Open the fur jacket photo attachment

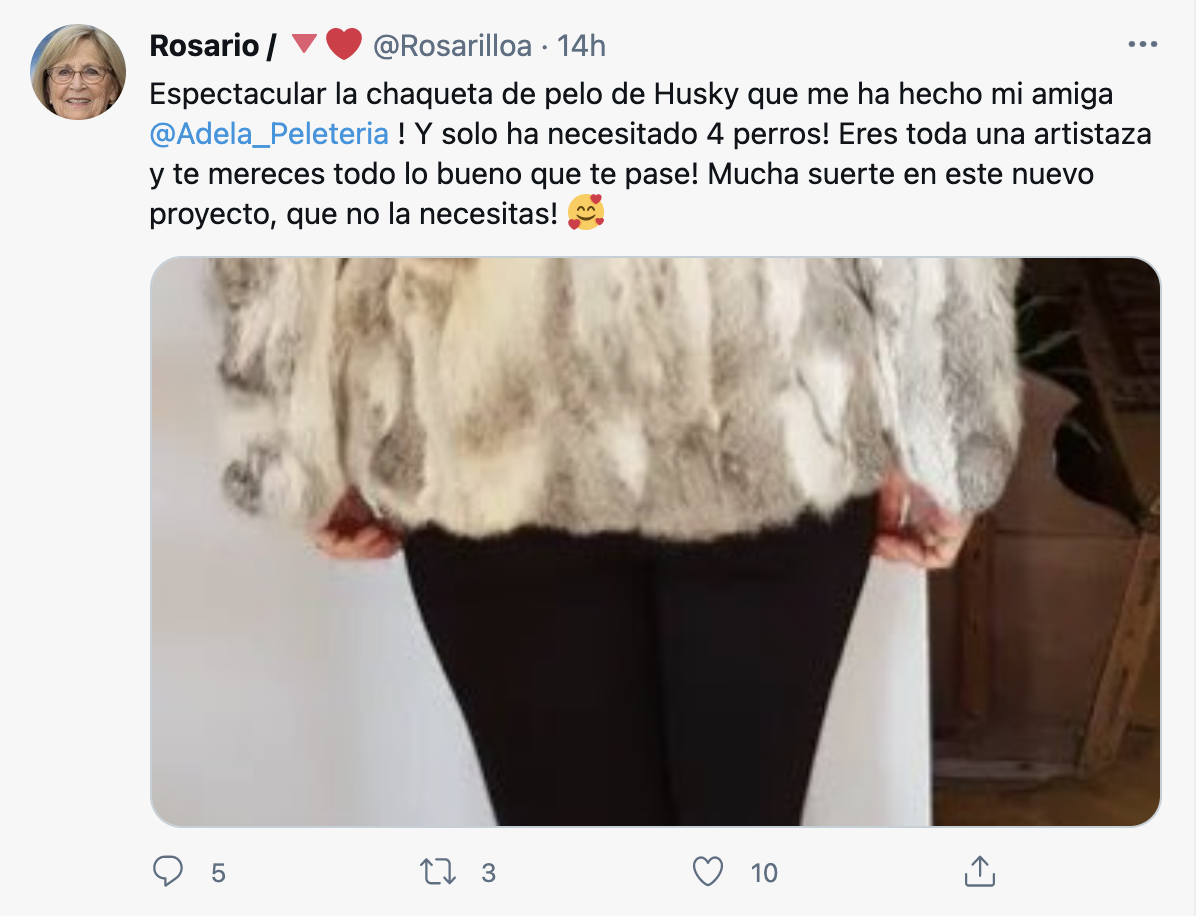coord(656,542)
